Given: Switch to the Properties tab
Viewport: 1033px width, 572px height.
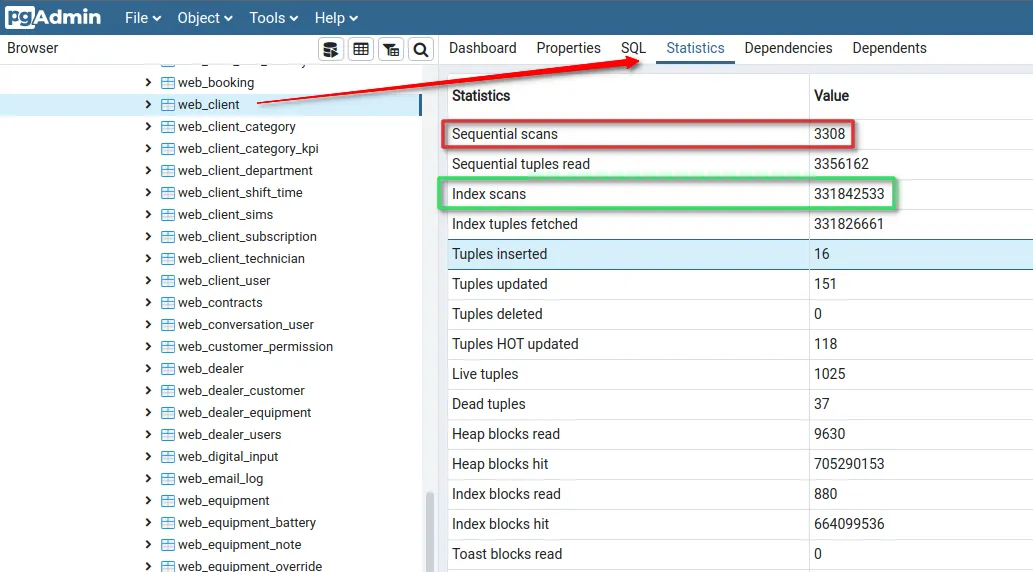Looking at the screenshot, I should pyautogui.click(x=569, y=48).
